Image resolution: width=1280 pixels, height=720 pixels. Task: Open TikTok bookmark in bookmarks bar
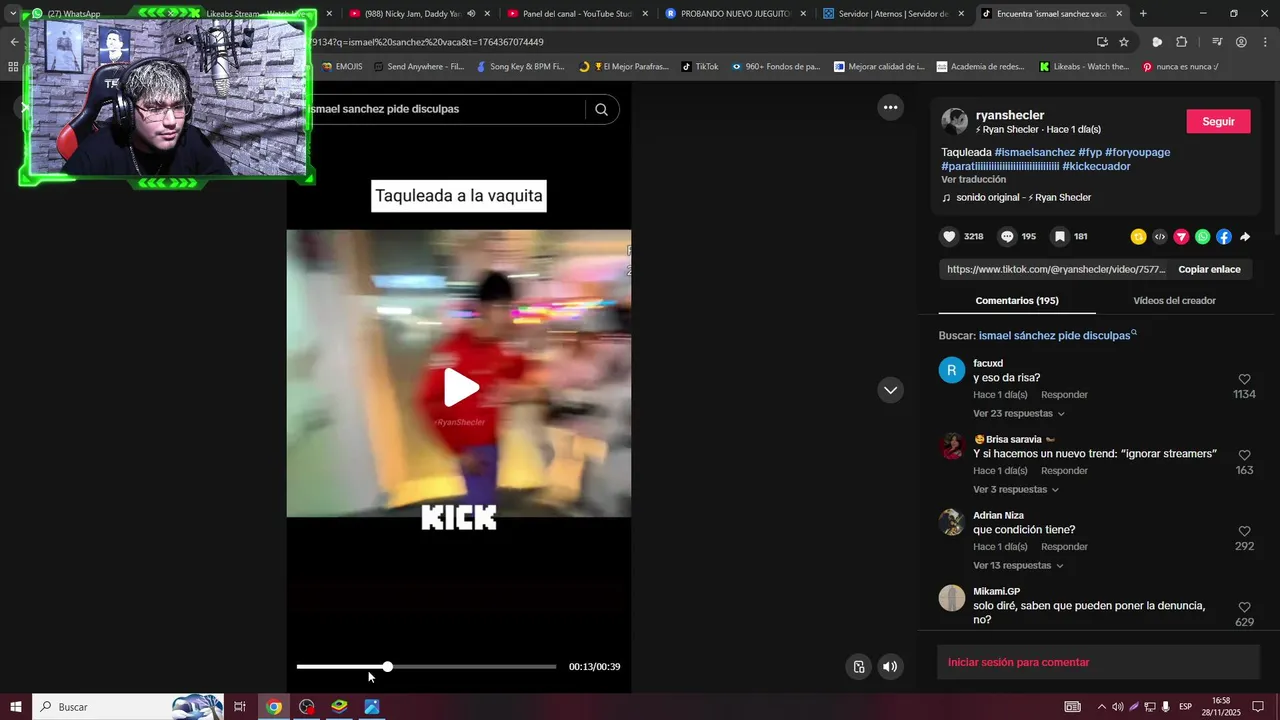(700, 67)
